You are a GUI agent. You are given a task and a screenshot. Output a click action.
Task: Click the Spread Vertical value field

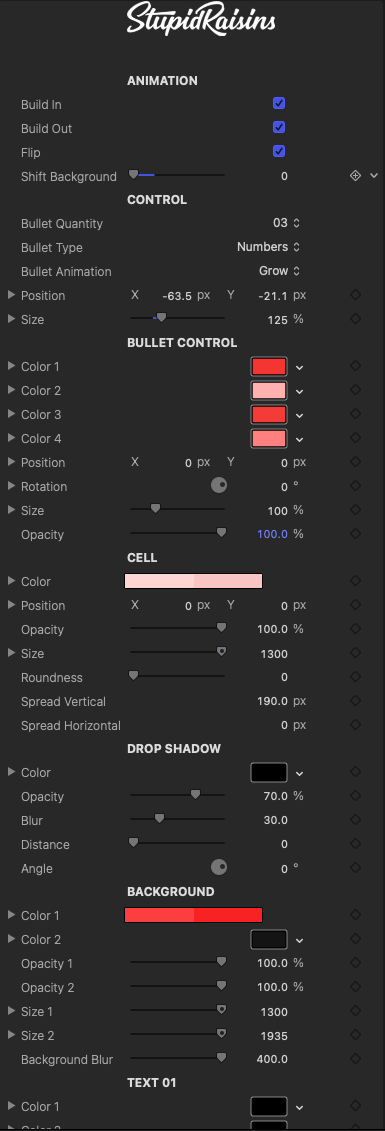[x=275, y=701]
